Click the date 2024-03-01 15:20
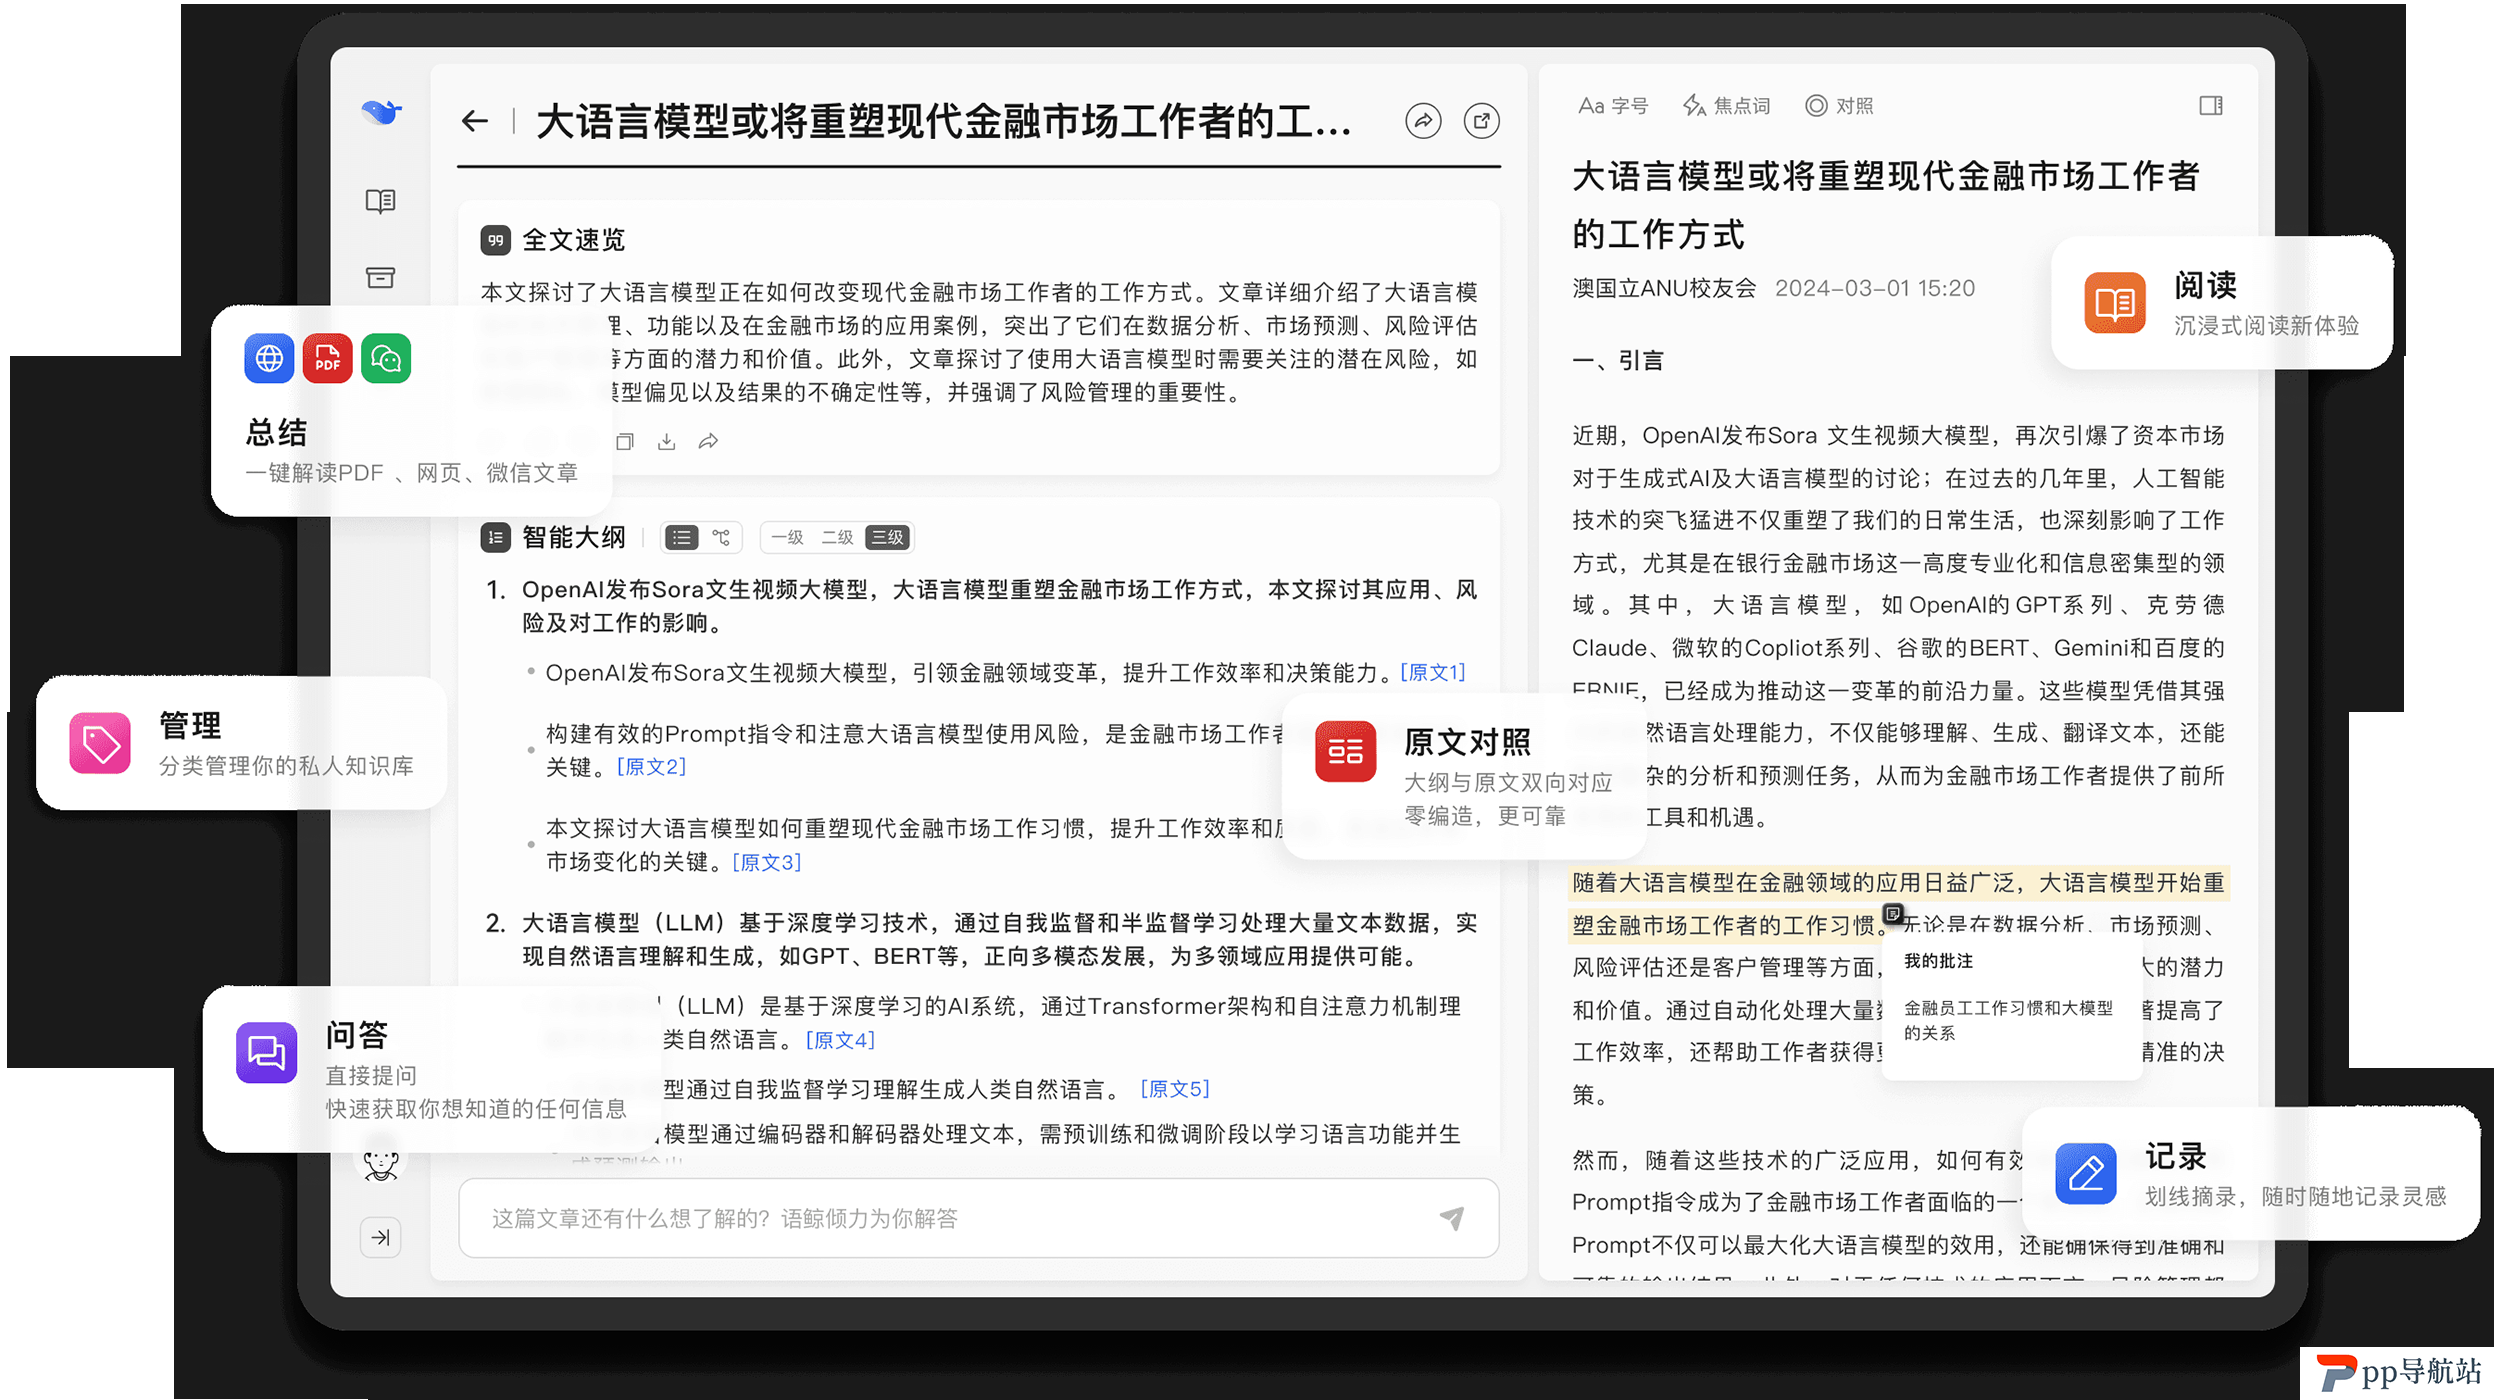Screen dimensions: 2500x1400 (1874, 288)
